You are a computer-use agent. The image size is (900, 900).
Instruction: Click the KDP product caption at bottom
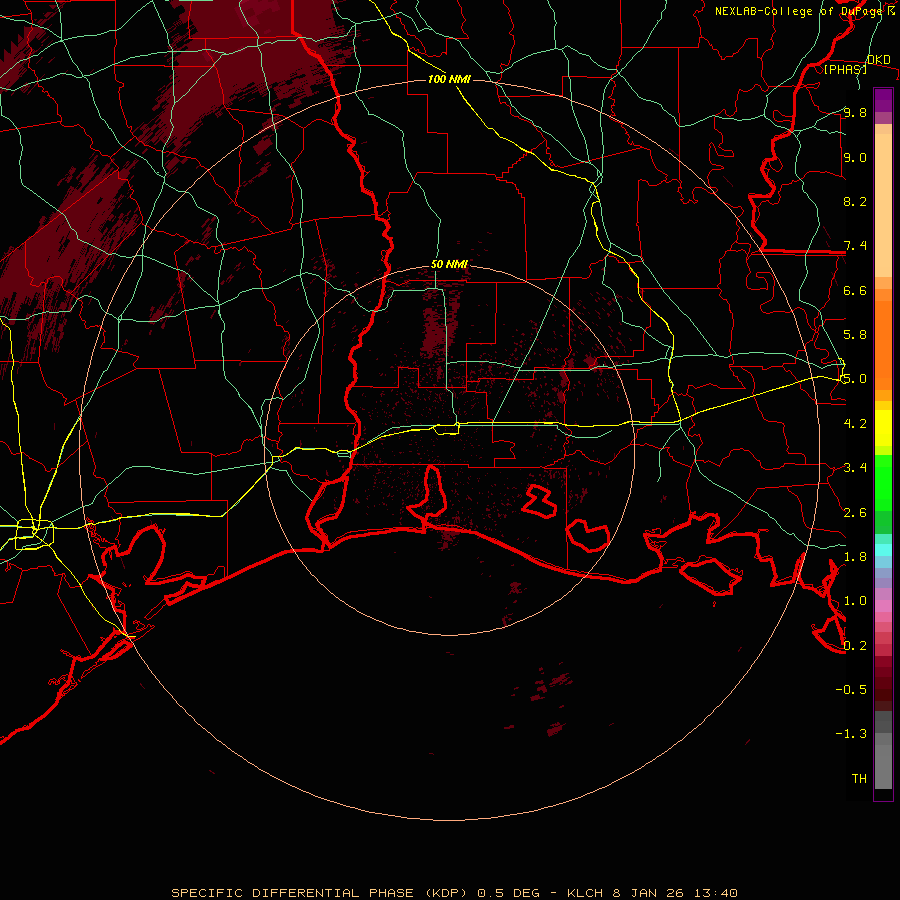point(454,893)
